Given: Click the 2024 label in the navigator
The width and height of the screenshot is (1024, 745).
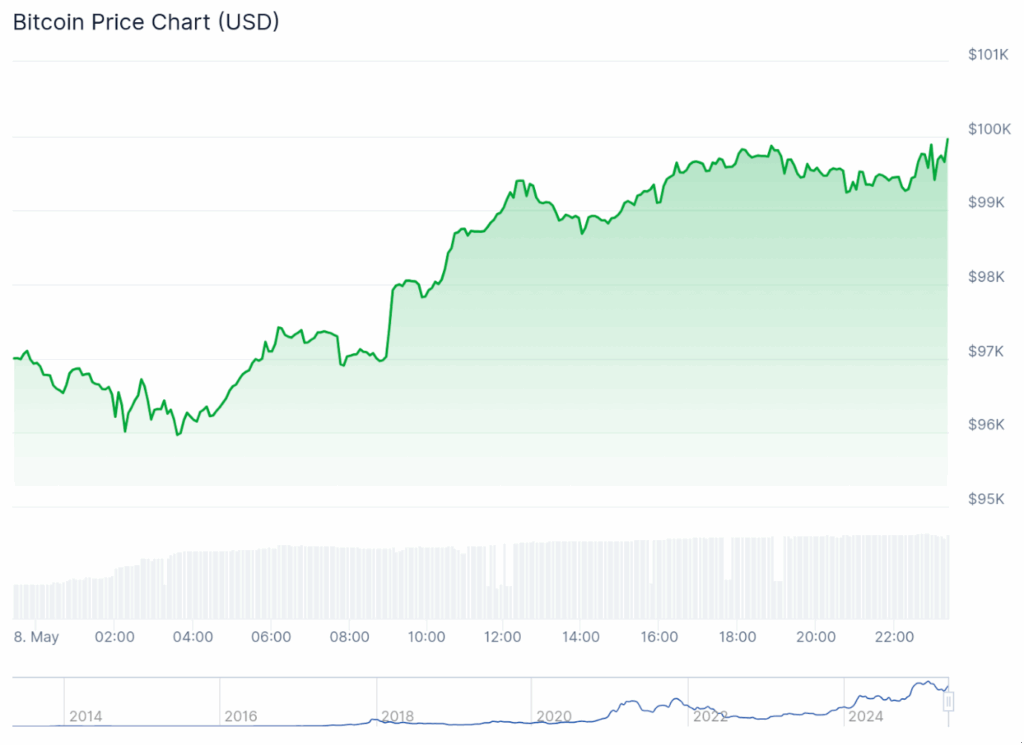Looking at the screenshot, I should pyautogui.click(x=864, y=716).
